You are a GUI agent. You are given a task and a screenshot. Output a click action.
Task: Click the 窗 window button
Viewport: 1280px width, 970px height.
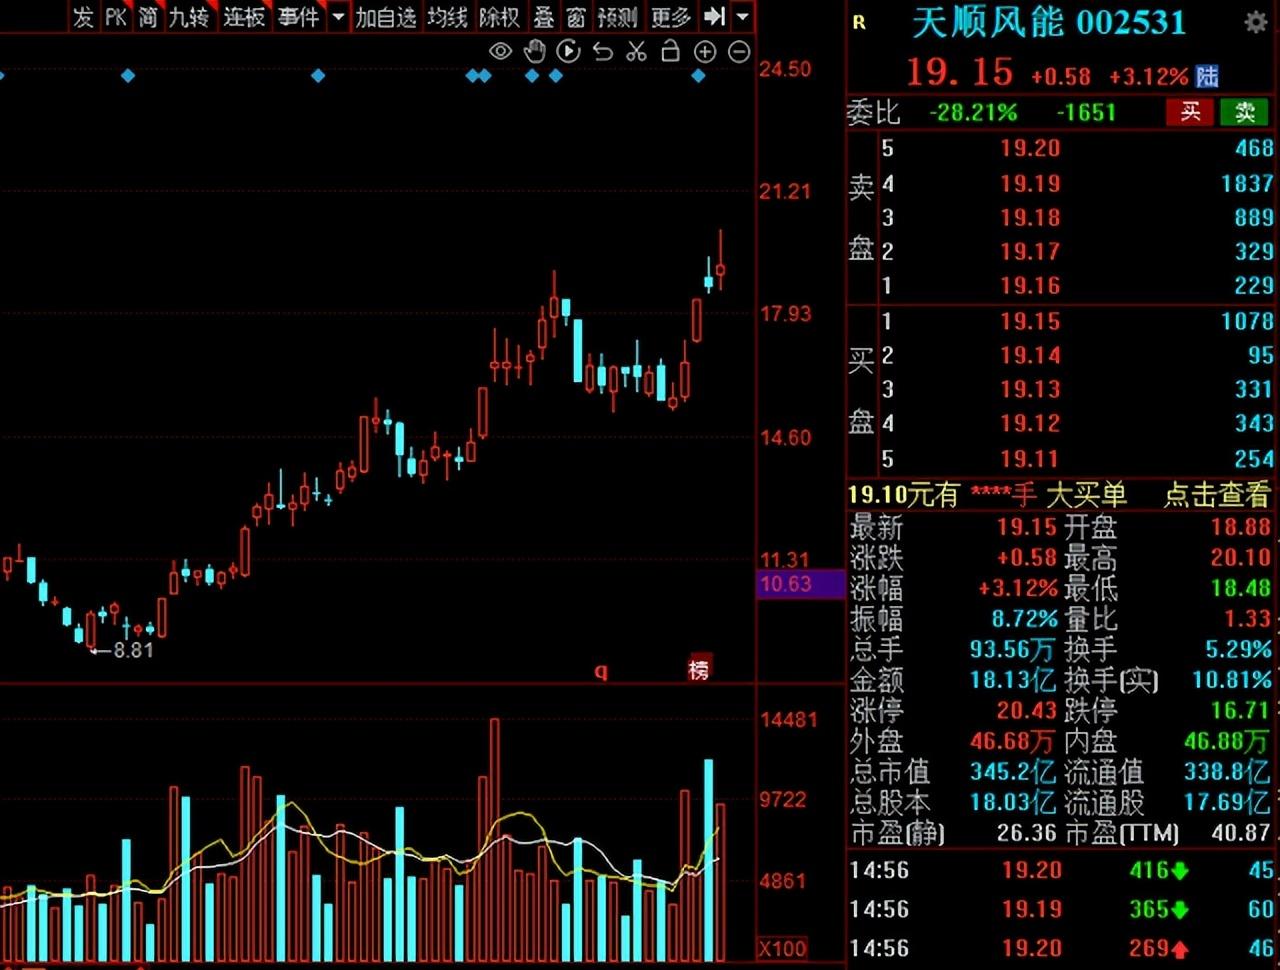576,17
